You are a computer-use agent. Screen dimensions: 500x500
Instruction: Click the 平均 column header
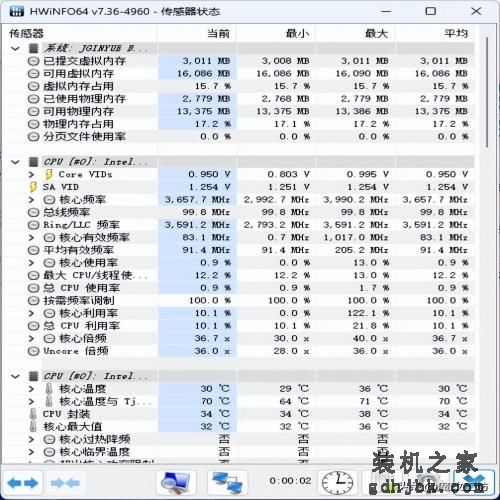[x=434, y=33]
